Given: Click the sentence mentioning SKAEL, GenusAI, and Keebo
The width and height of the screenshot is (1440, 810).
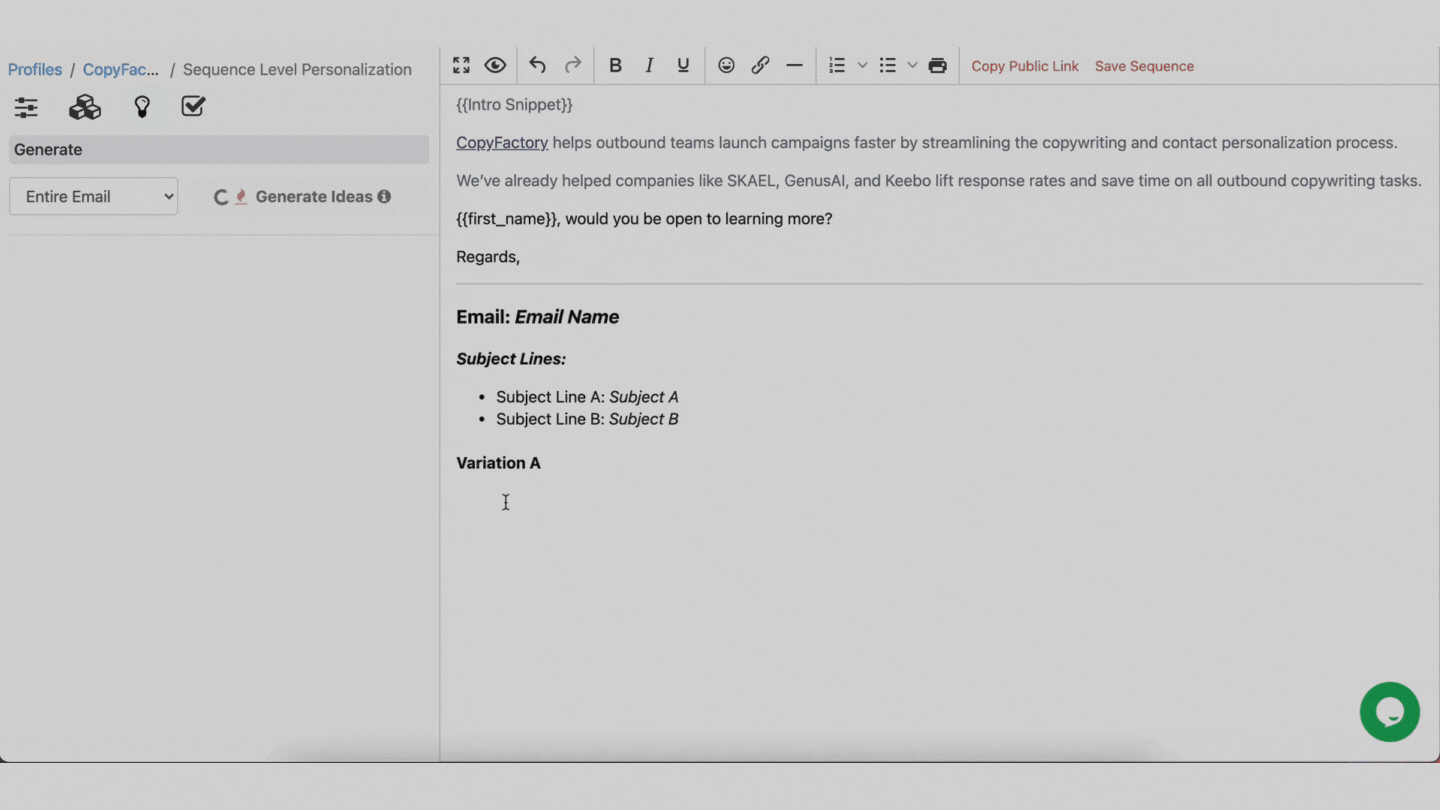Looking at the screenshot, I should point(939,181).
